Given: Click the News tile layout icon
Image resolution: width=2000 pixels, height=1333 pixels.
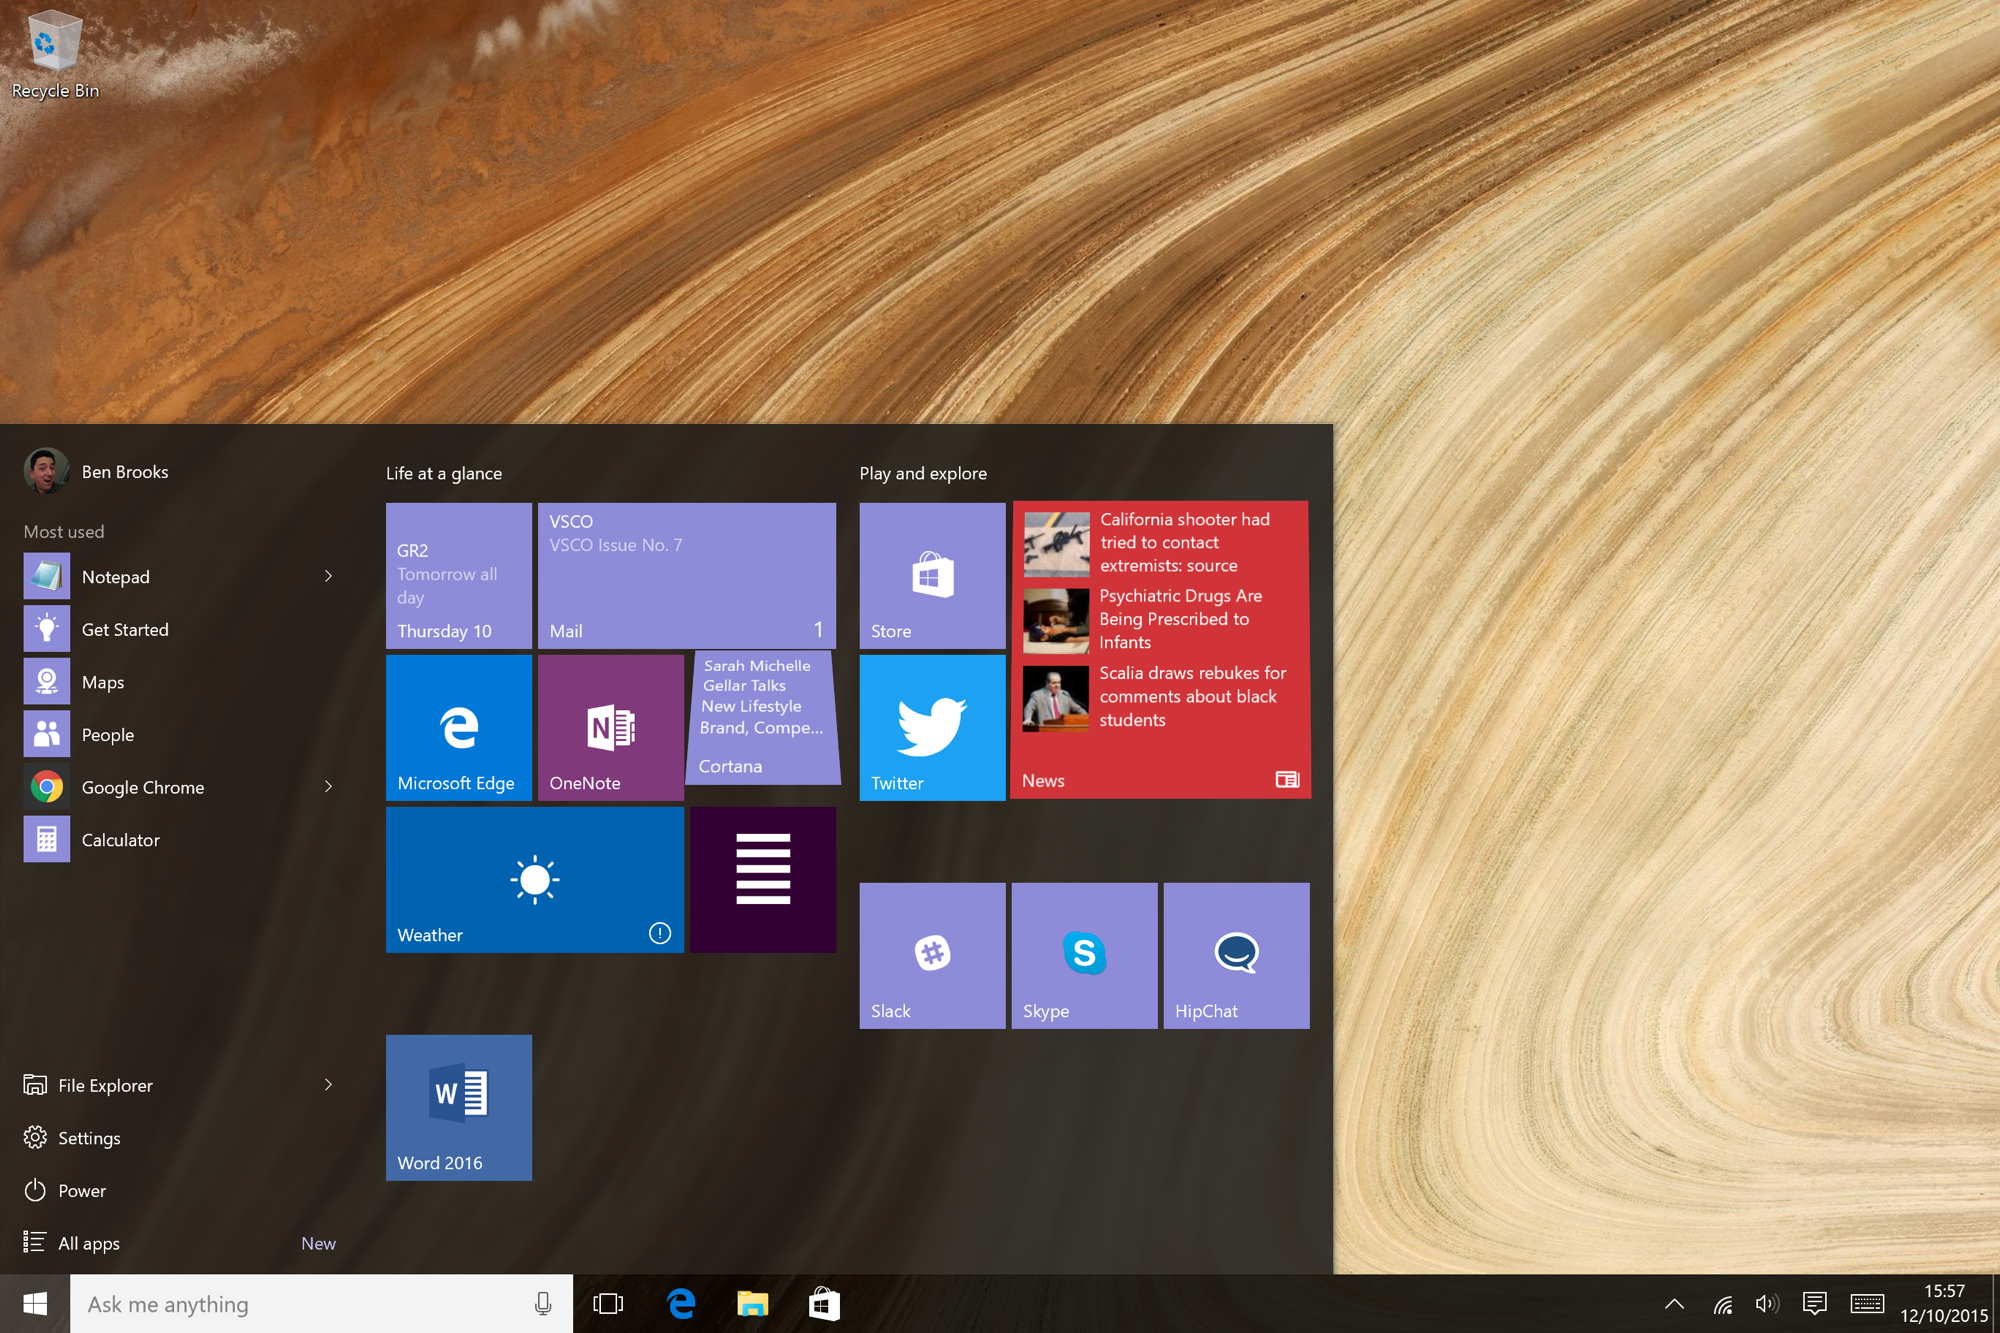Looking at the screenshot, I should [1287, 779].
